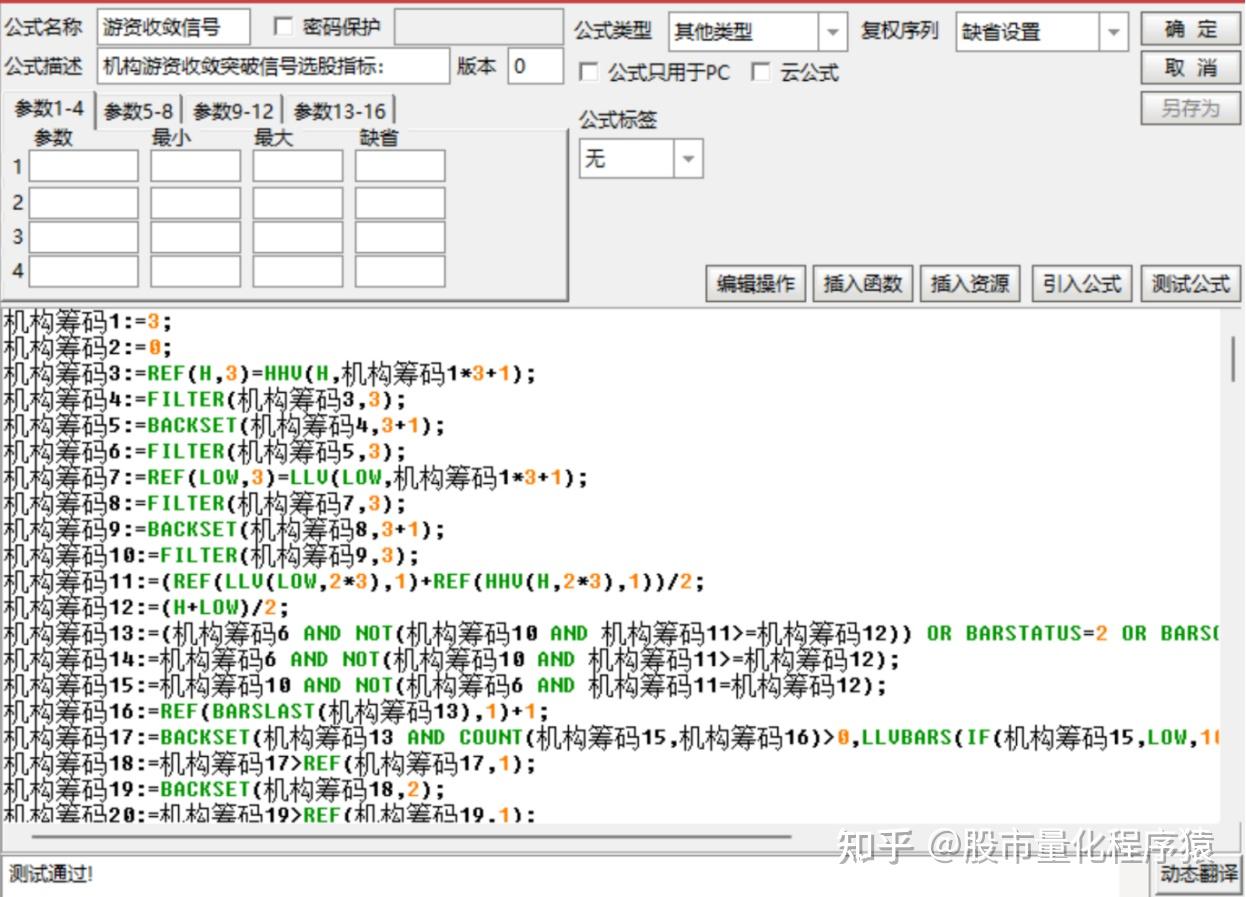Expand the 公式标签 dropdown

[688, 158]
